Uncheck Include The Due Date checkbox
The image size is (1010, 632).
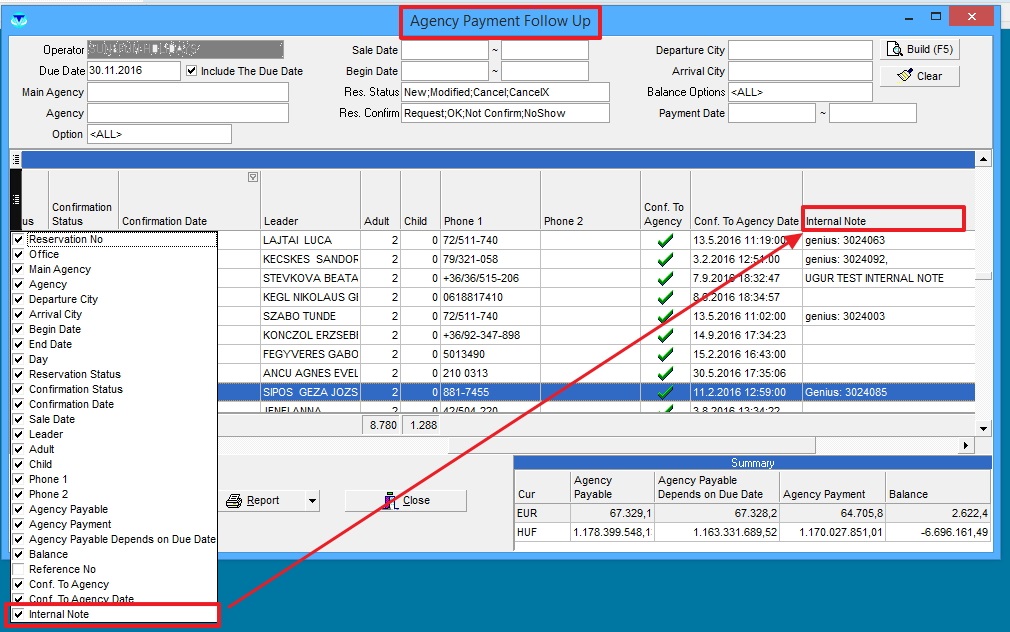tap(192, 71)
